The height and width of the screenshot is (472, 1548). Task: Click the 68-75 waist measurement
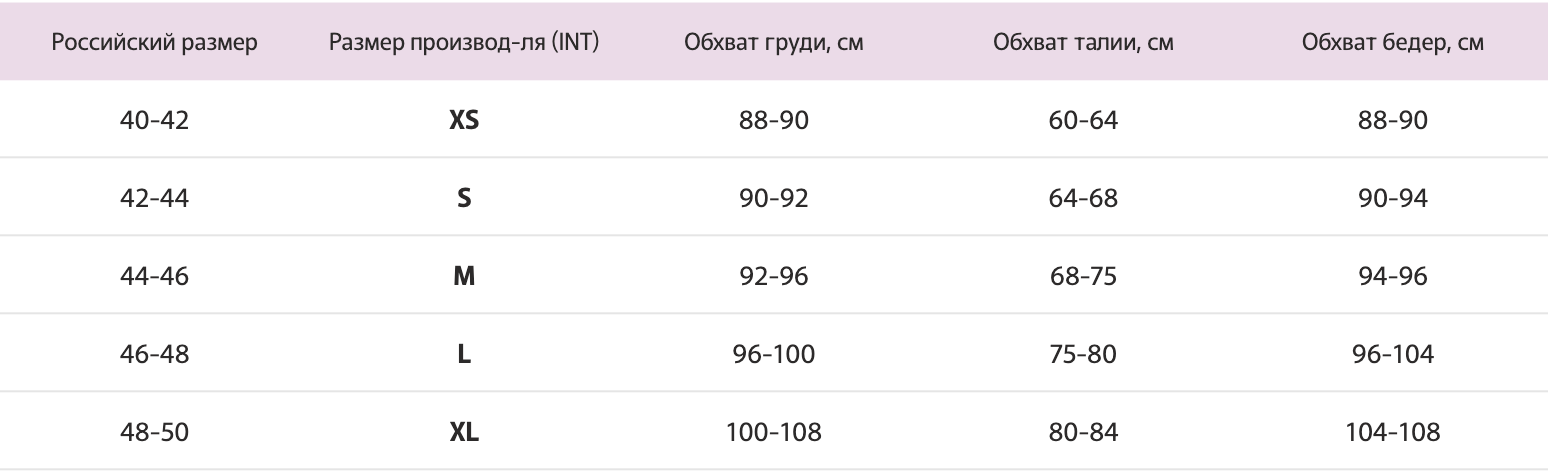point(1083,276)
